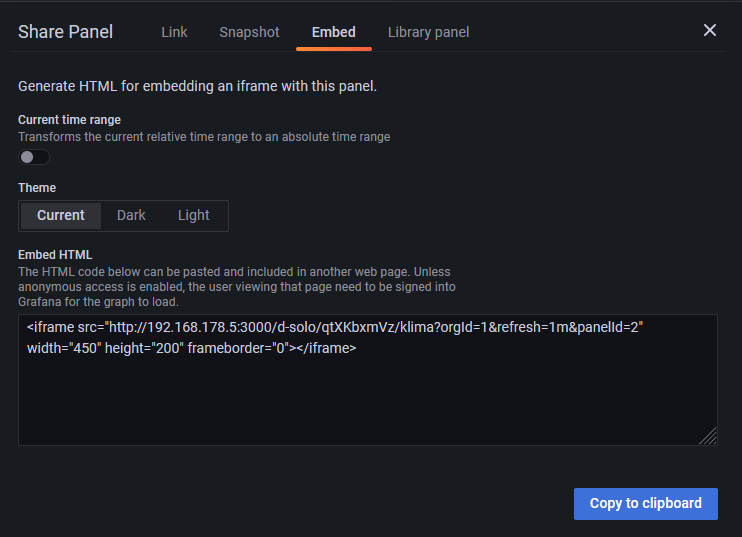Click the "Current time range" label
The image size is (742, 537).
click(x=69, y=120)
